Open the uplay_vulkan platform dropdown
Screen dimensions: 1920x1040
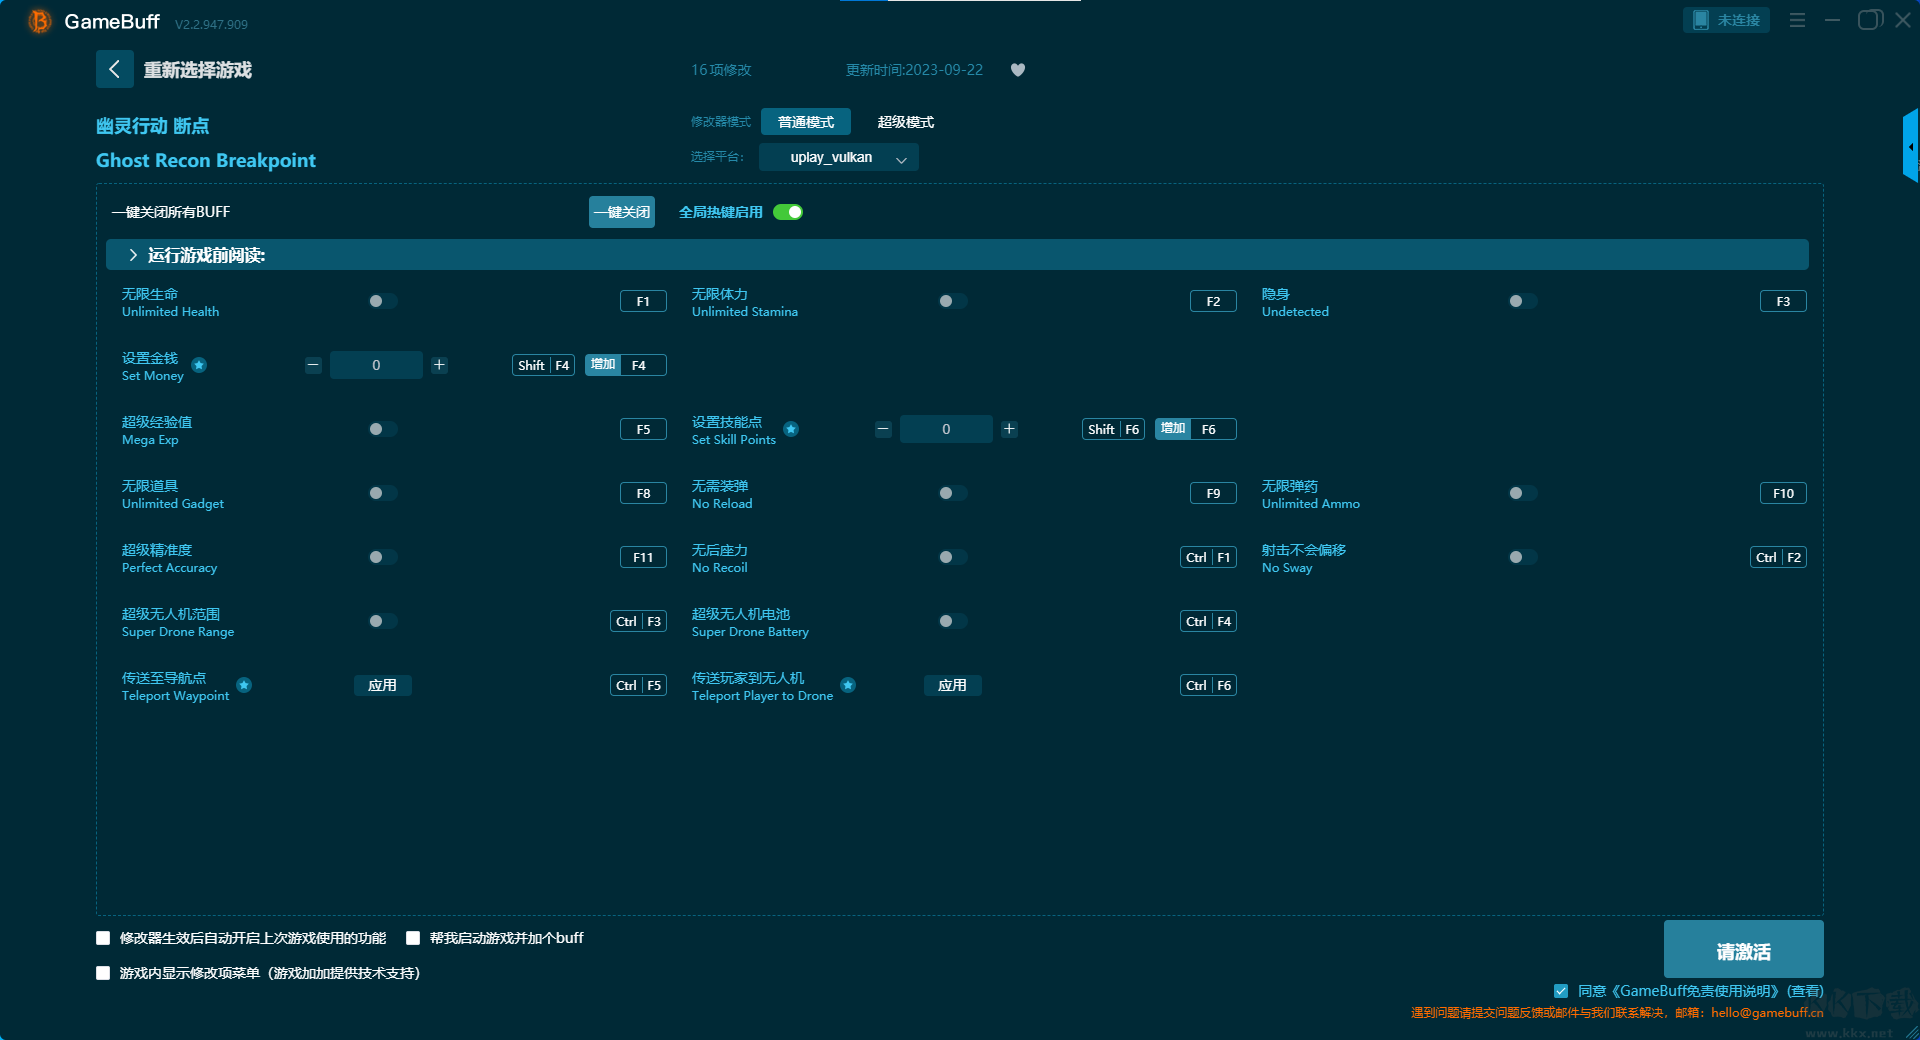[x=838, y=158]
